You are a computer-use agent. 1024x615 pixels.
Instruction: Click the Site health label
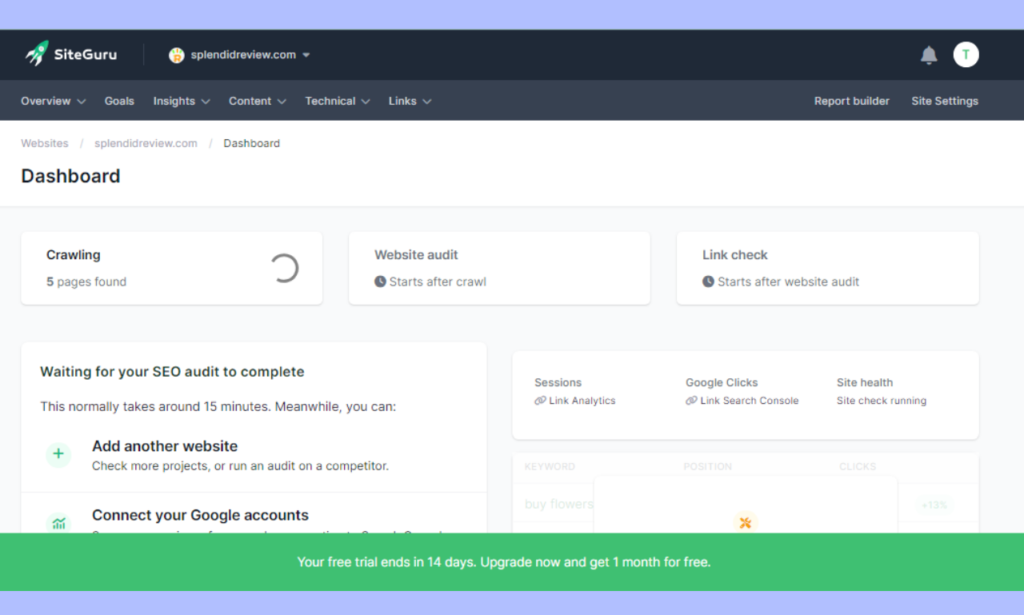click(x=865, y=383)
